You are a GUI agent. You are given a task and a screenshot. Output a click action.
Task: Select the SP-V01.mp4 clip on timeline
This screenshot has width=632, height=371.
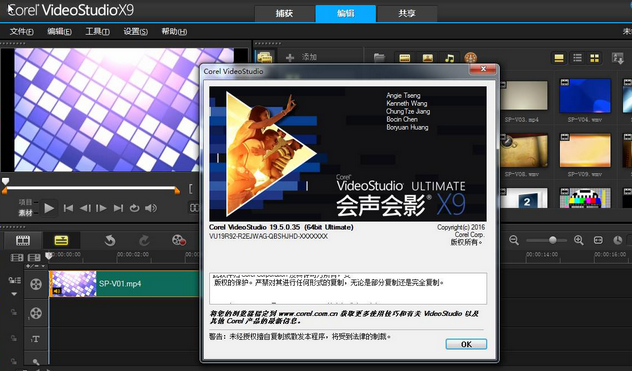click(x=125, y=283)
